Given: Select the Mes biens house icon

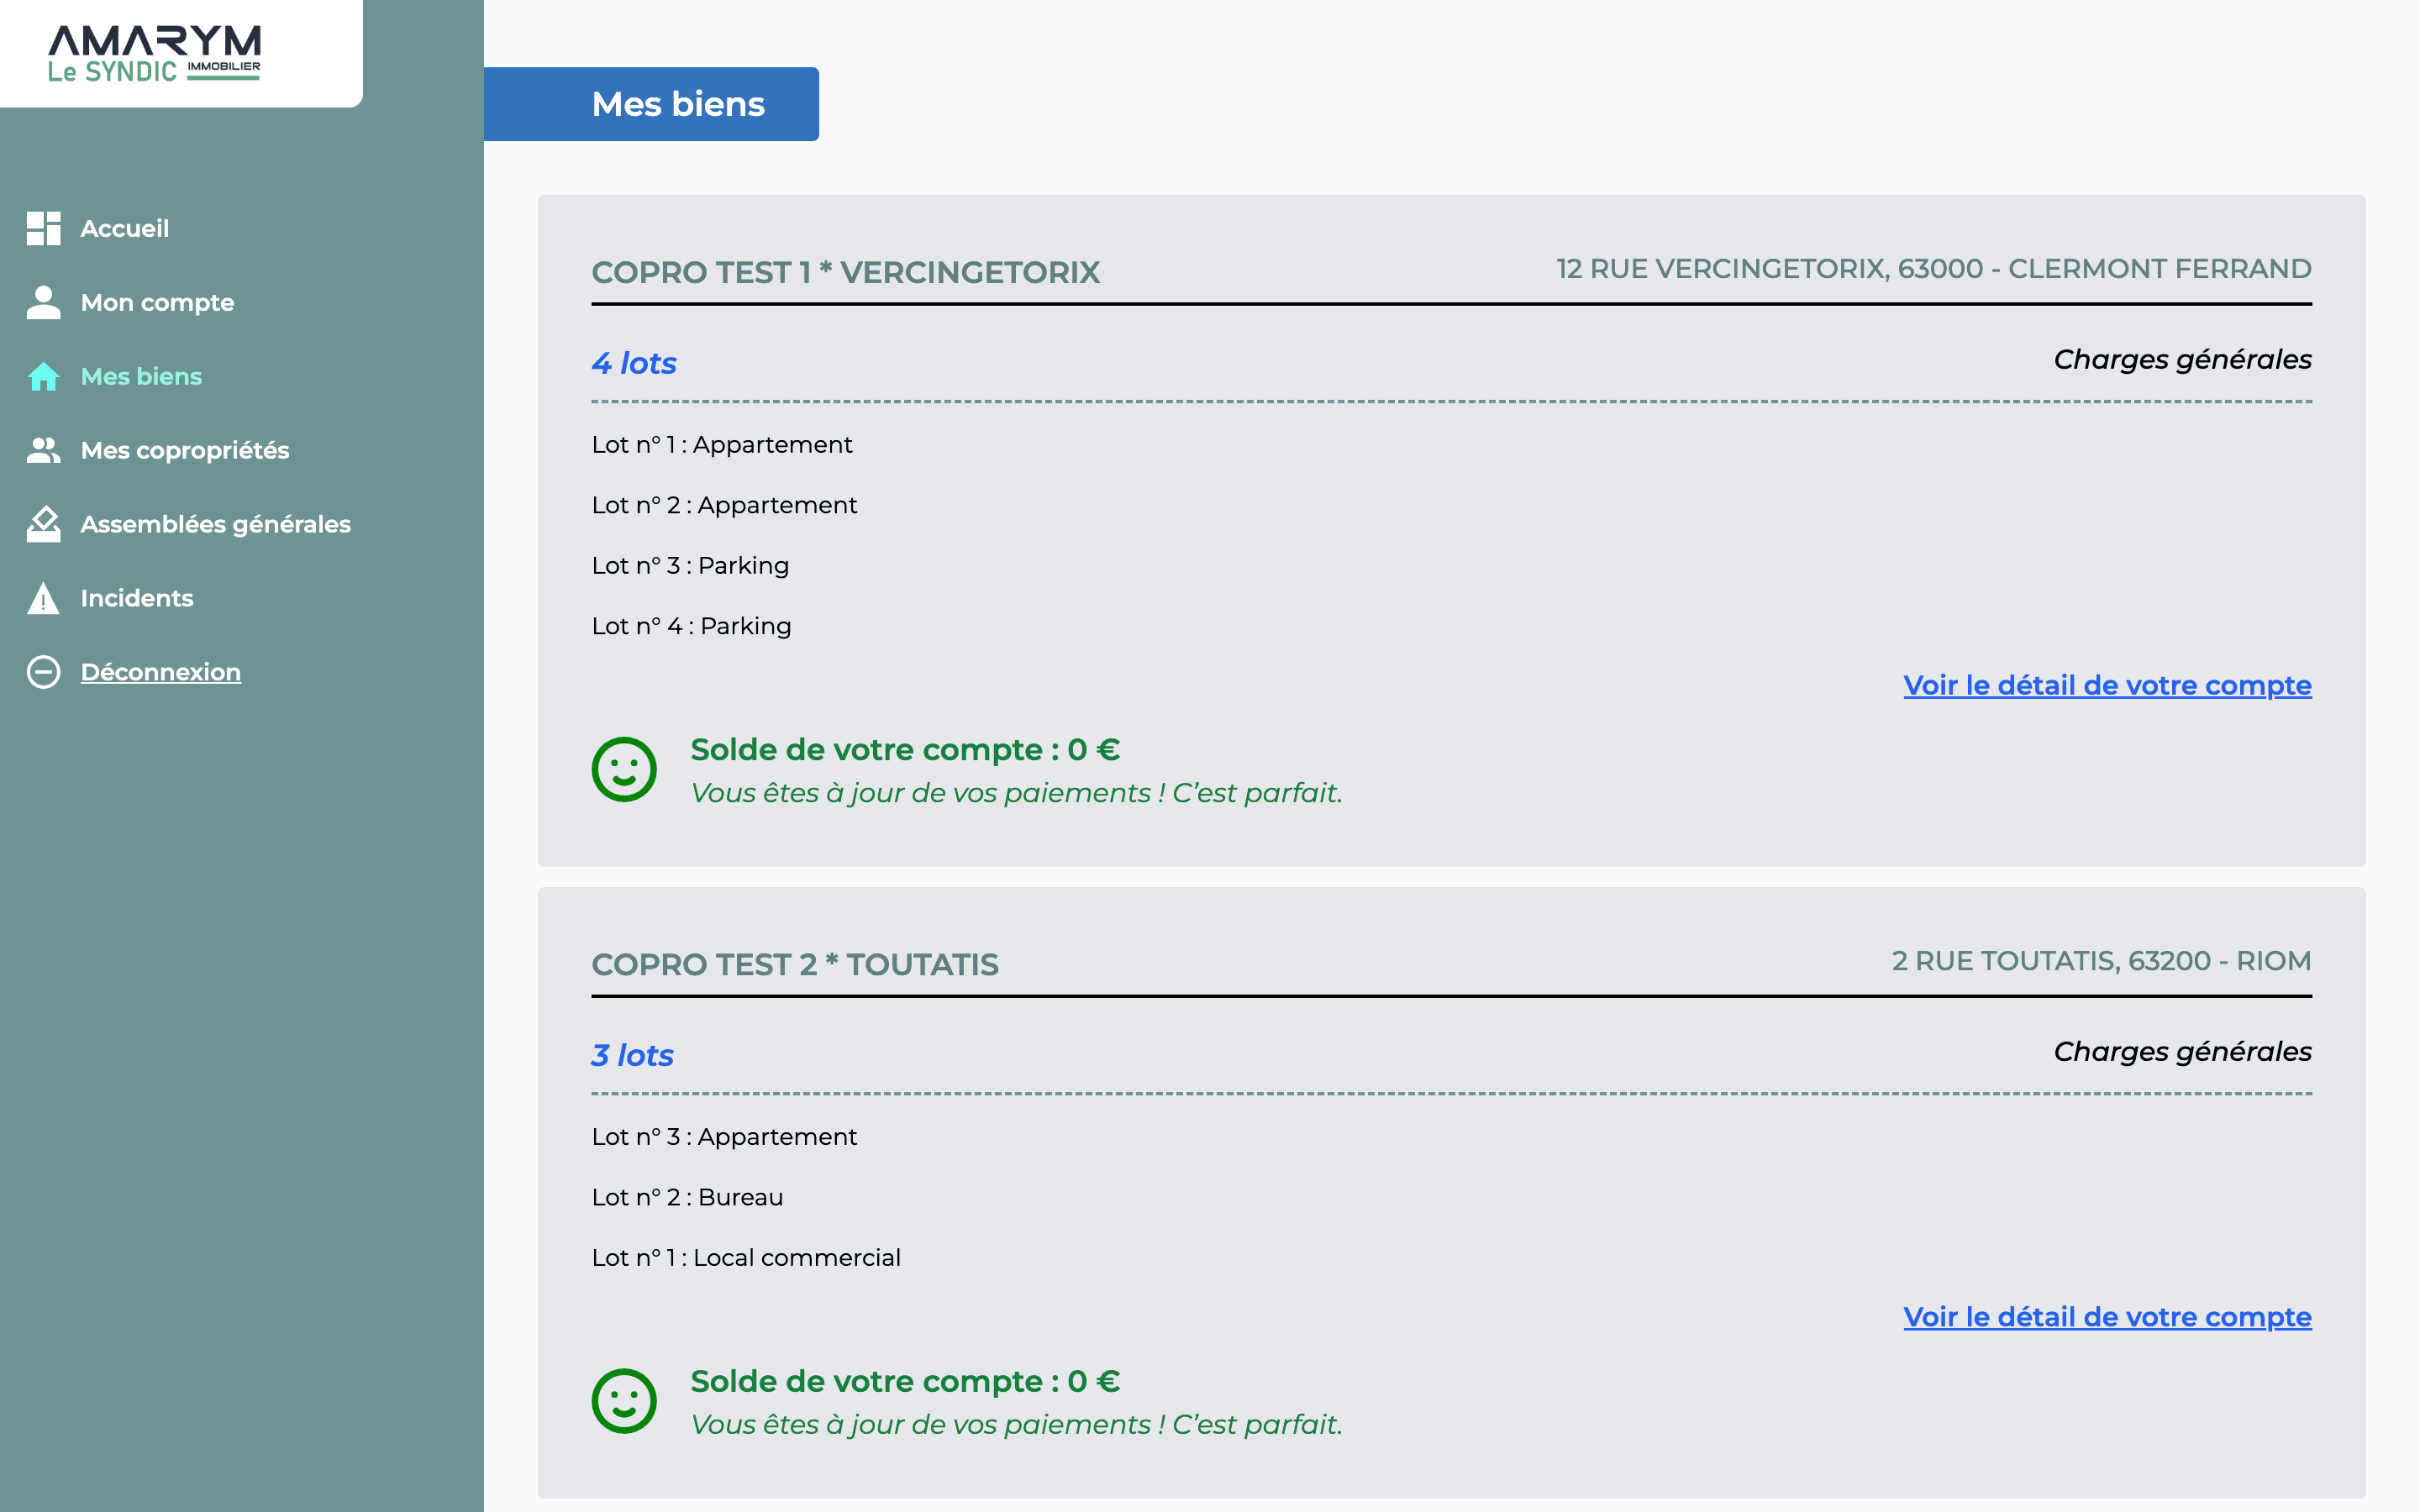Looking at the screenshot, I should [43, 376].
